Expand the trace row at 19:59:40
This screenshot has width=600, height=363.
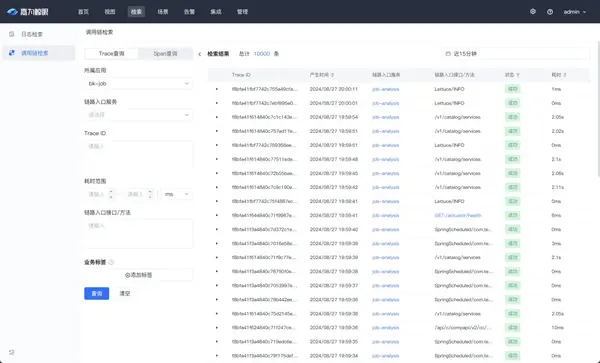click(x=217, y=230)
